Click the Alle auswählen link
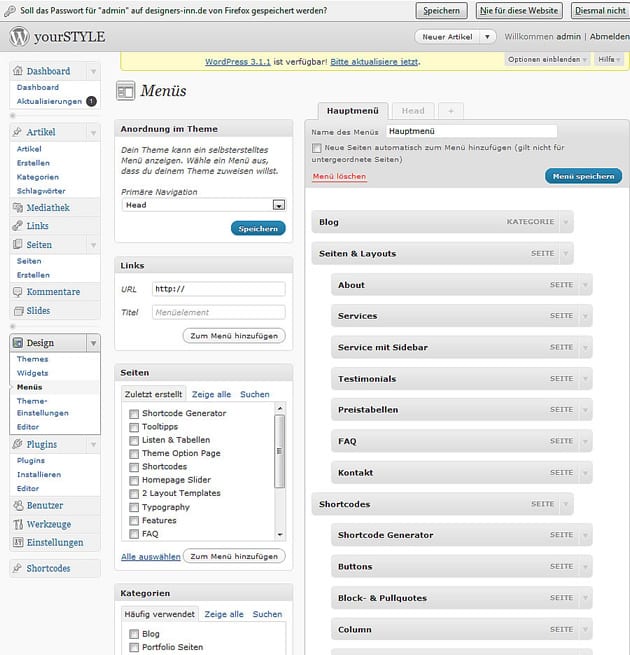 click(x=151, y=556)
